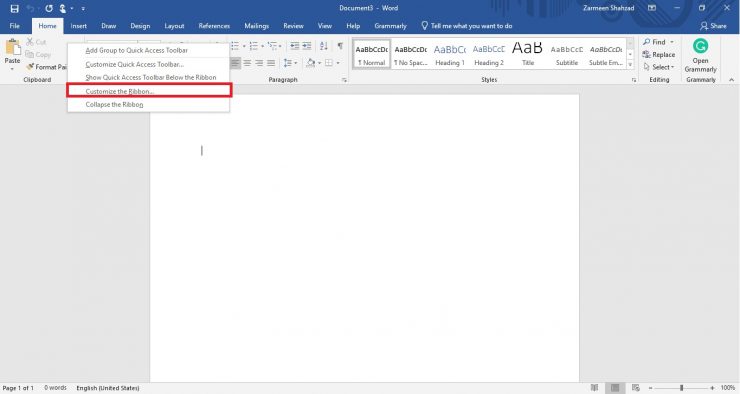This screenshot has height=394, width=740.
Task: Click the Sort icon in Paragraph group
Action: 323,46
